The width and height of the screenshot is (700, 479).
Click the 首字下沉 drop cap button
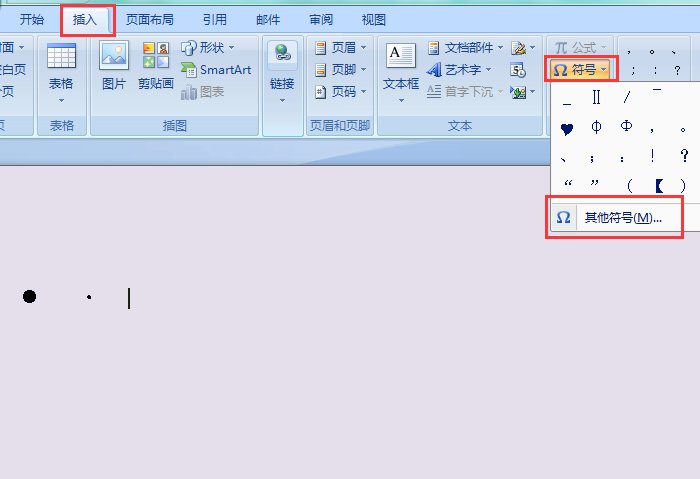click(464, 92)
